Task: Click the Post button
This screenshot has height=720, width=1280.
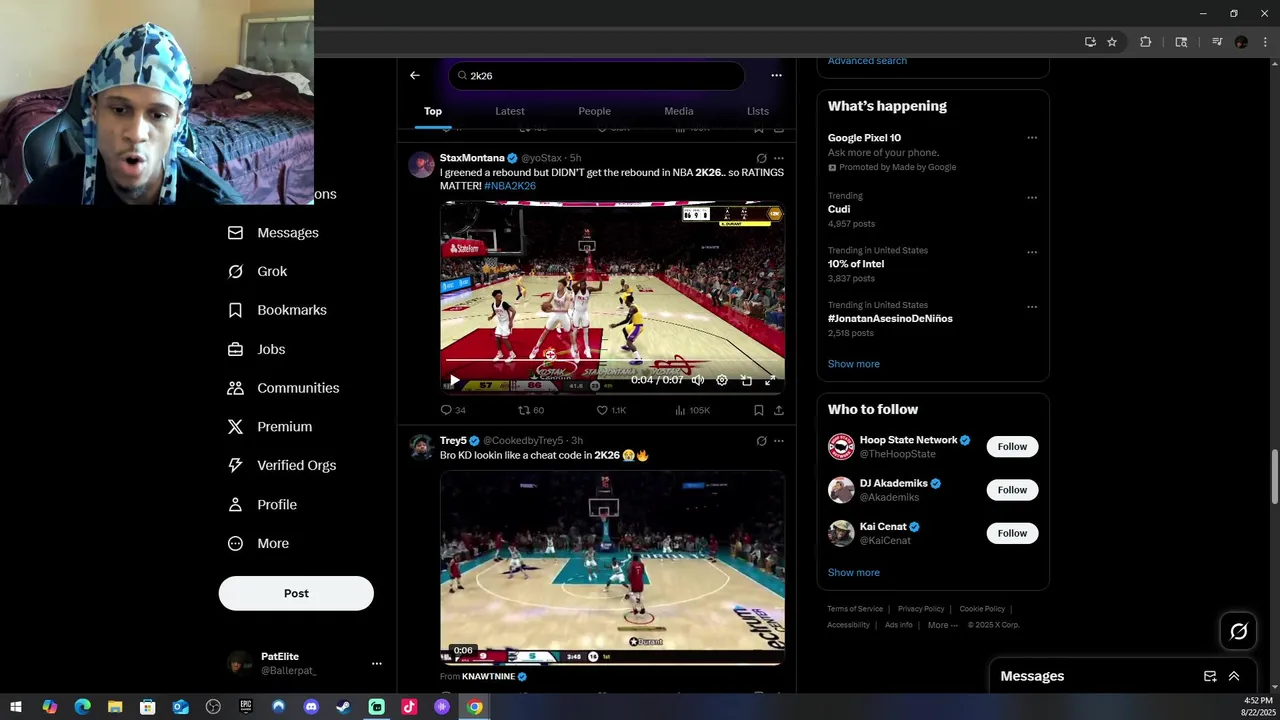Action: point(296,593)
